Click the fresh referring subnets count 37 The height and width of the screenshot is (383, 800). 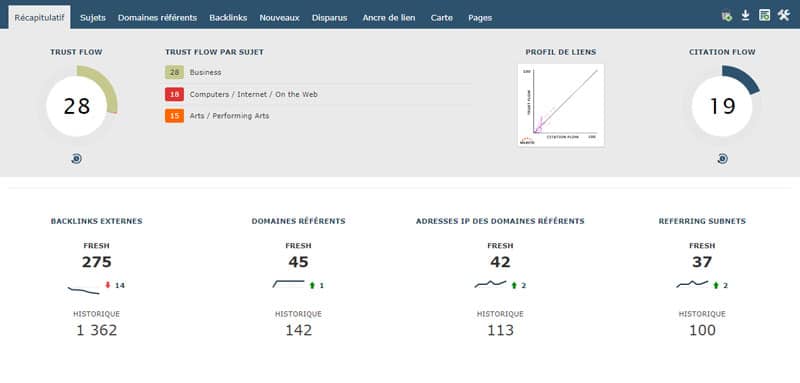point(702,262)
